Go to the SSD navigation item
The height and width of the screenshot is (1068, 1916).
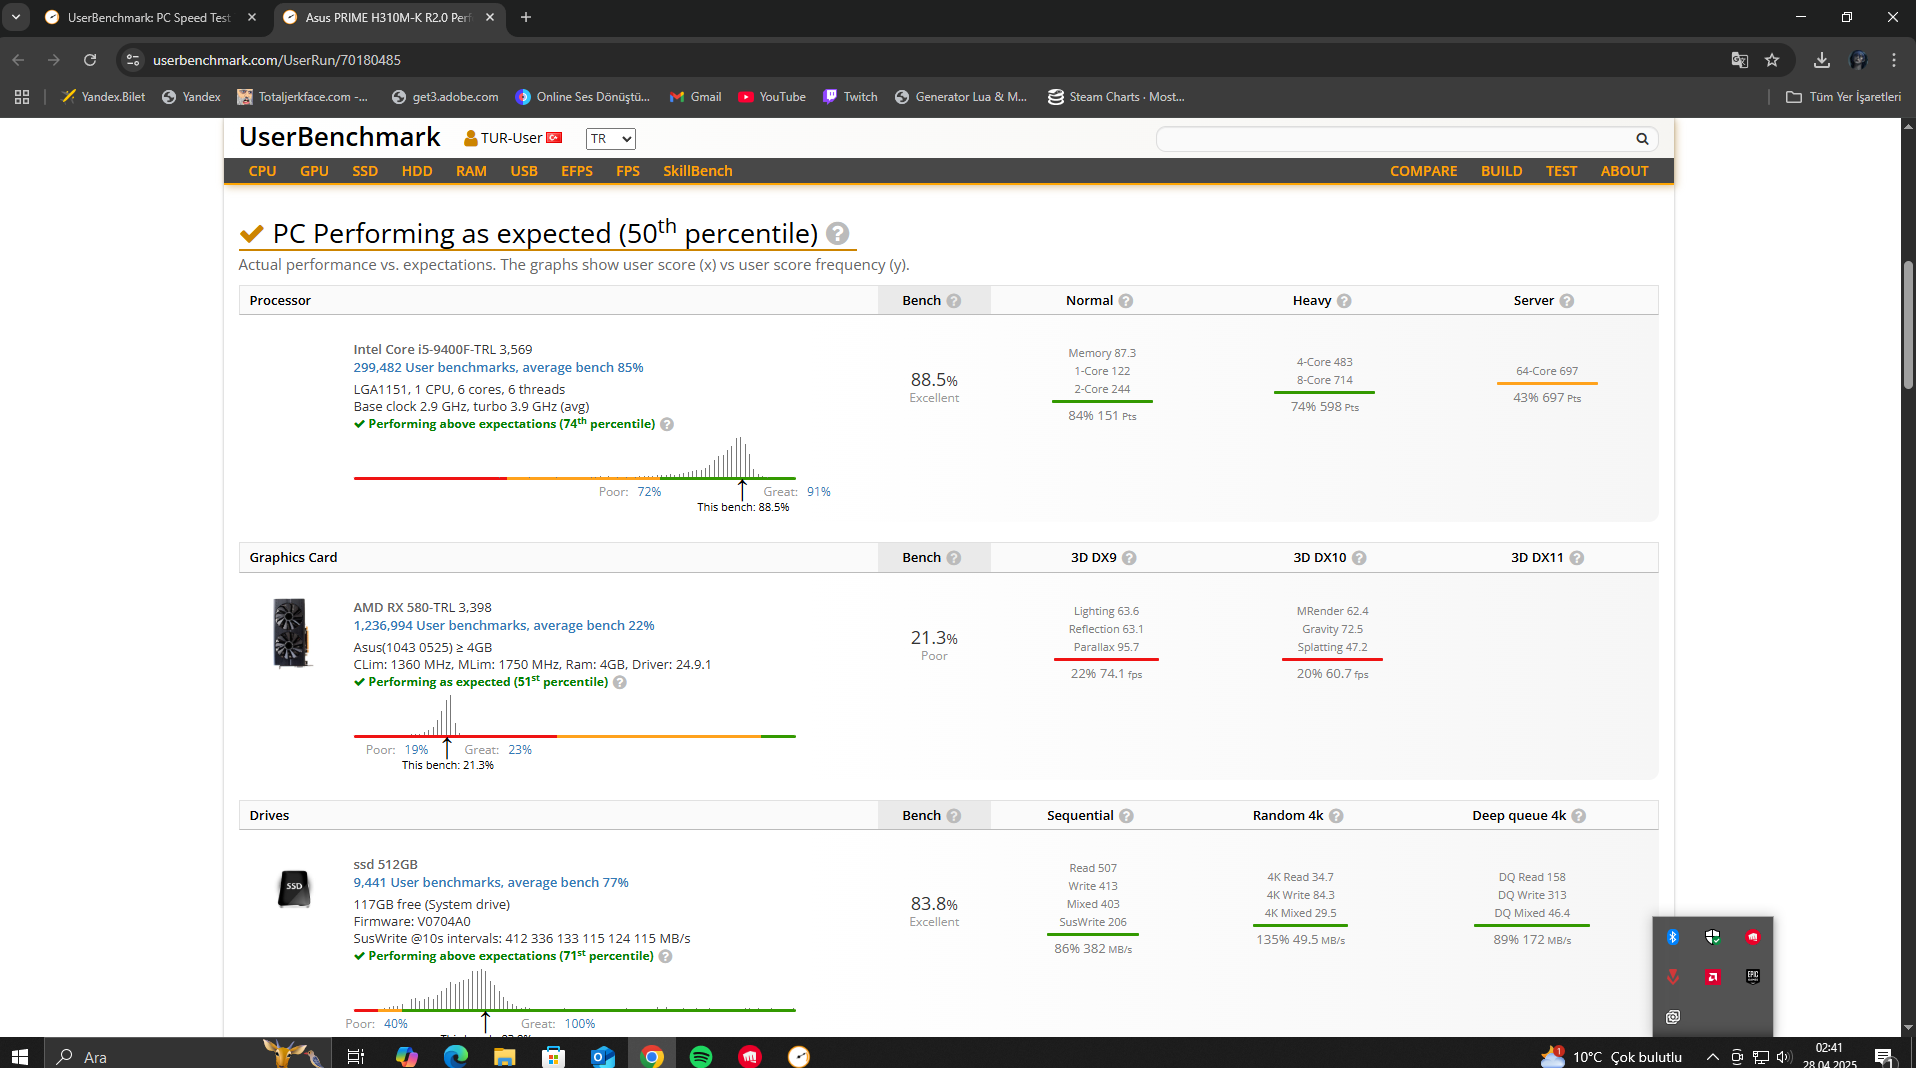click(365, 171)
